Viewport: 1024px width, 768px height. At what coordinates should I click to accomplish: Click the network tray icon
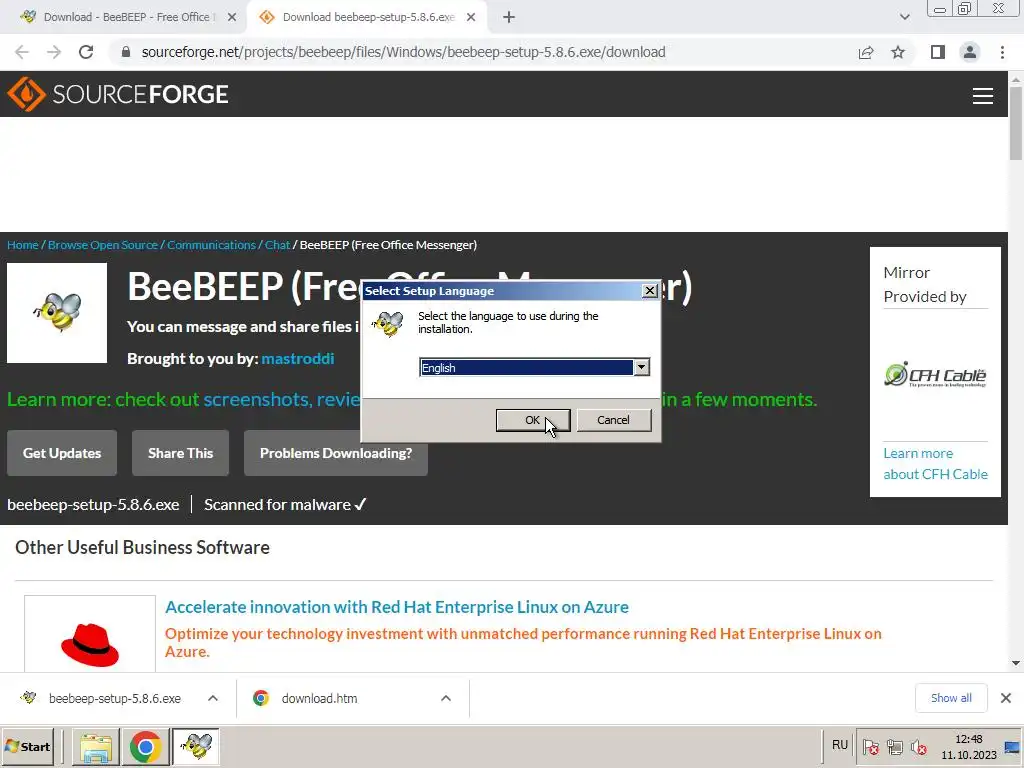click(894, 747)
